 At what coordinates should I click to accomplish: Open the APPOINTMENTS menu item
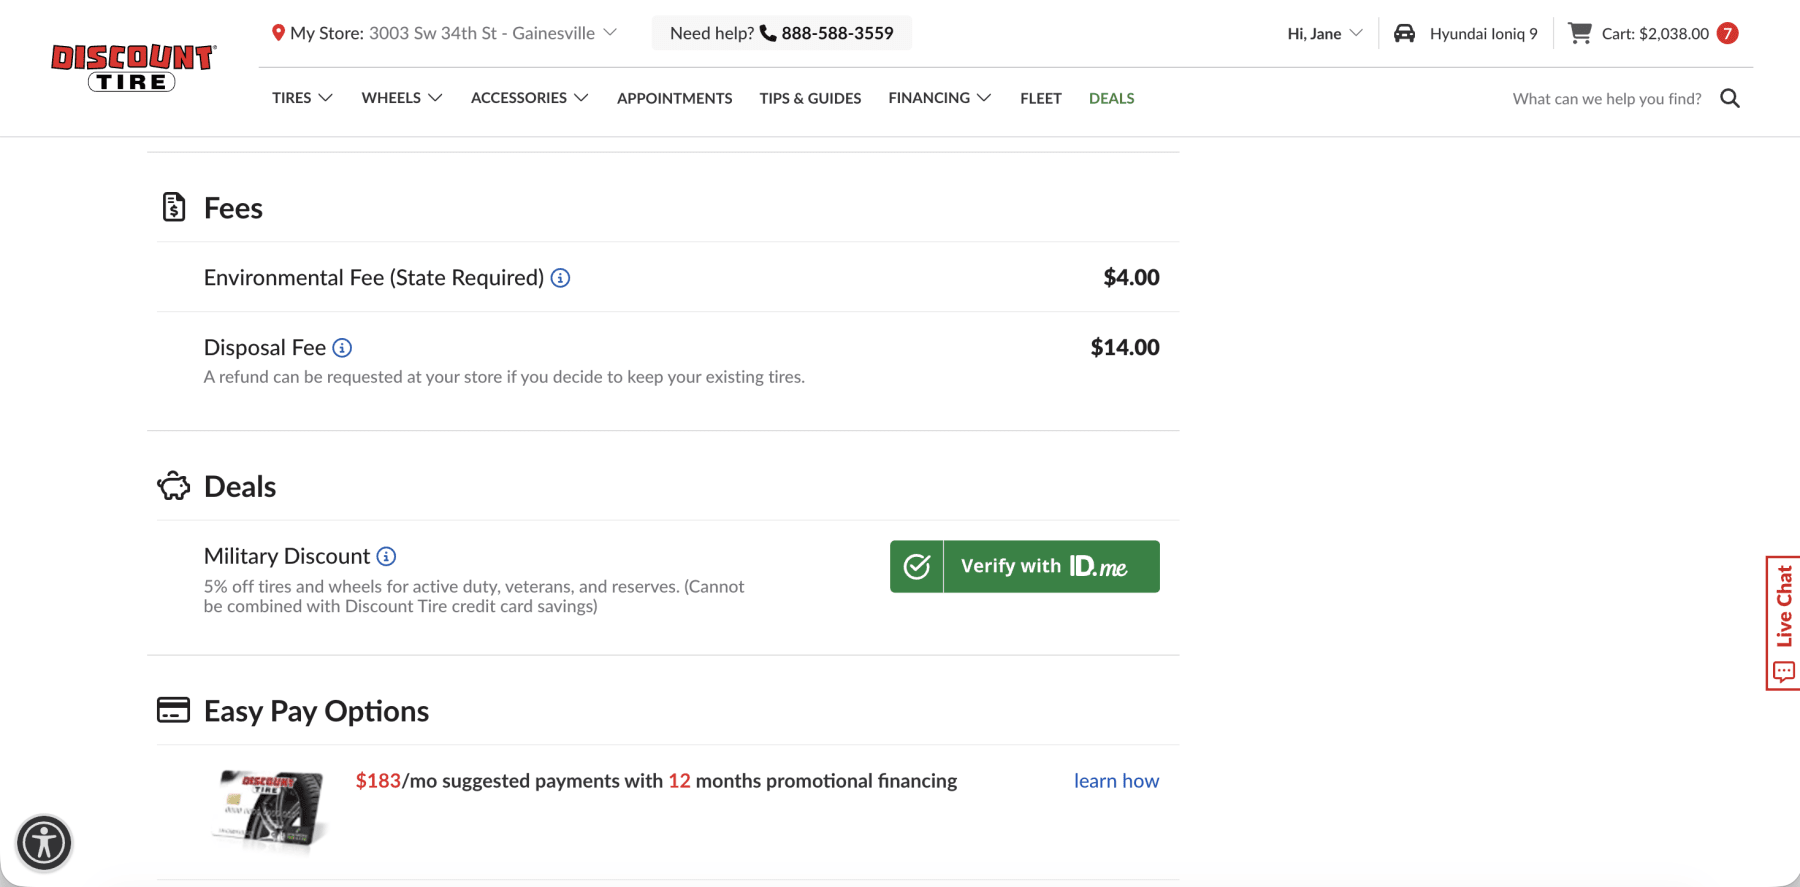pyautogui.click(x=674, y=98)
